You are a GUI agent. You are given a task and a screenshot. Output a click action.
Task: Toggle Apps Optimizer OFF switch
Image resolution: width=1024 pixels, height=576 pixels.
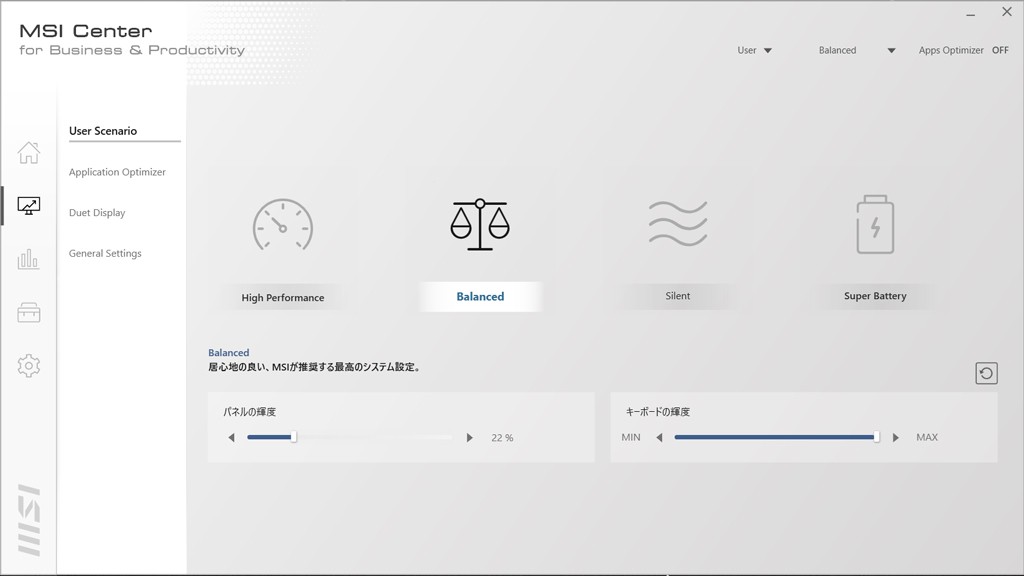click(x=1000, y=50)
